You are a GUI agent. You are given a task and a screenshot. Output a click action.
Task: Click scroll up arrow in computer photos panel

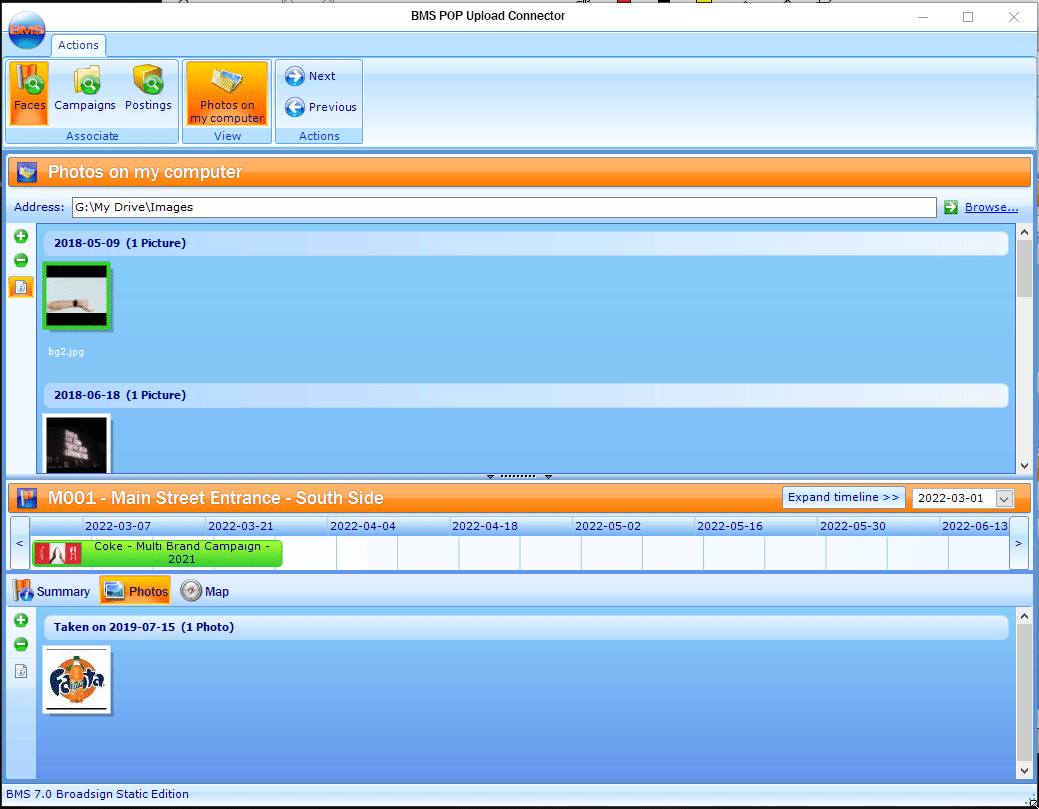1024,233
